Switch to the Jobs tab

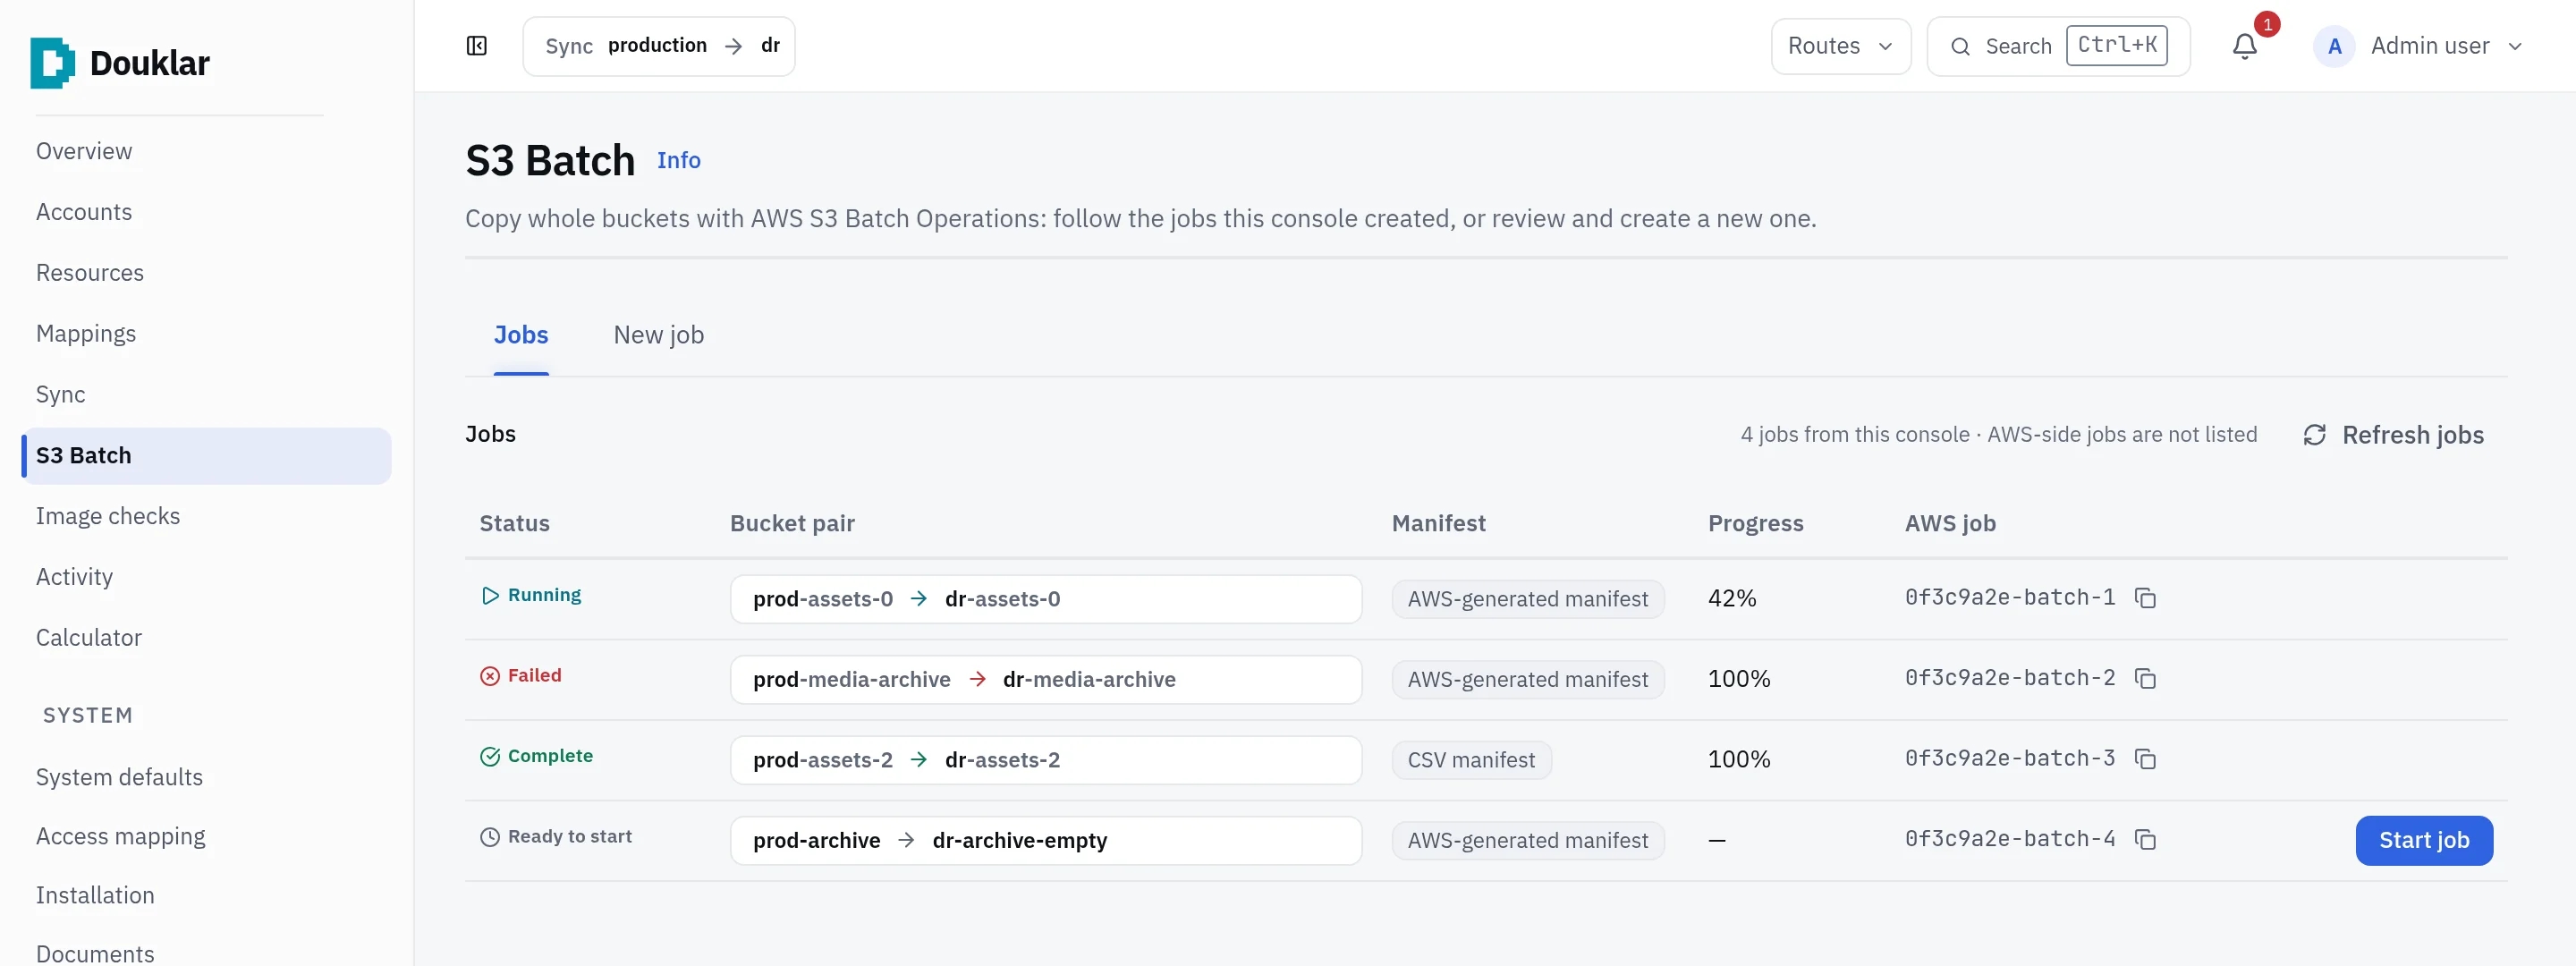pyautogui.click(x=521, y=335)
